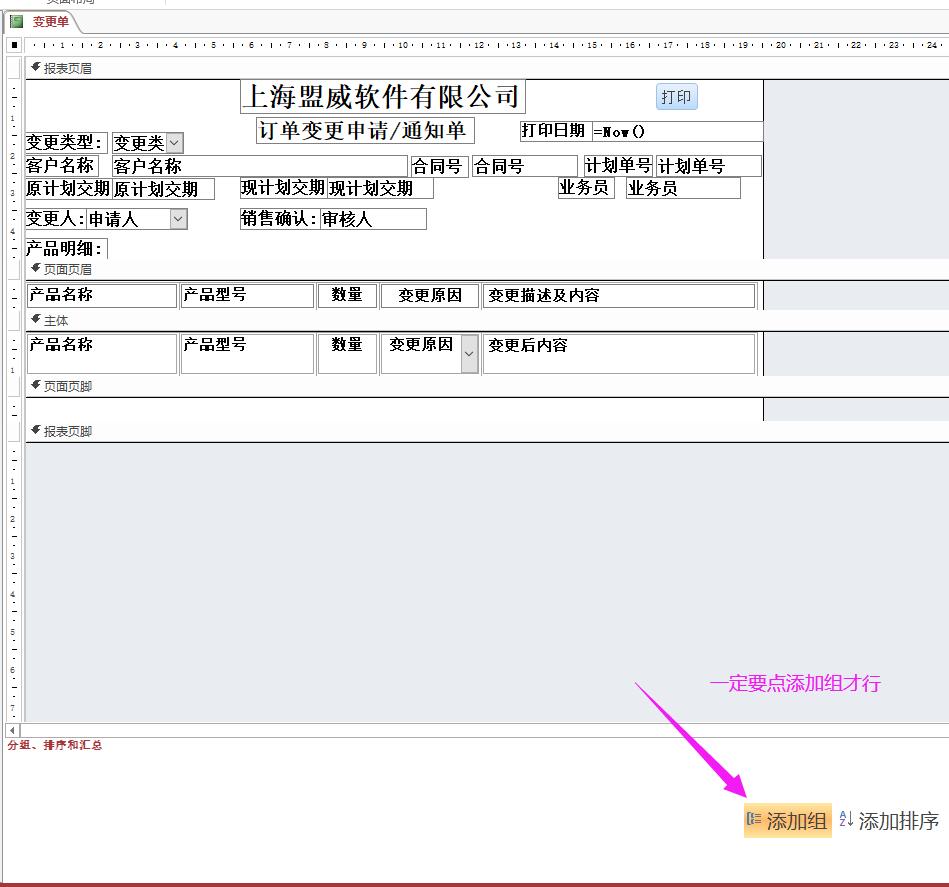Select the 计划单号 text field

tap(709, 166)
